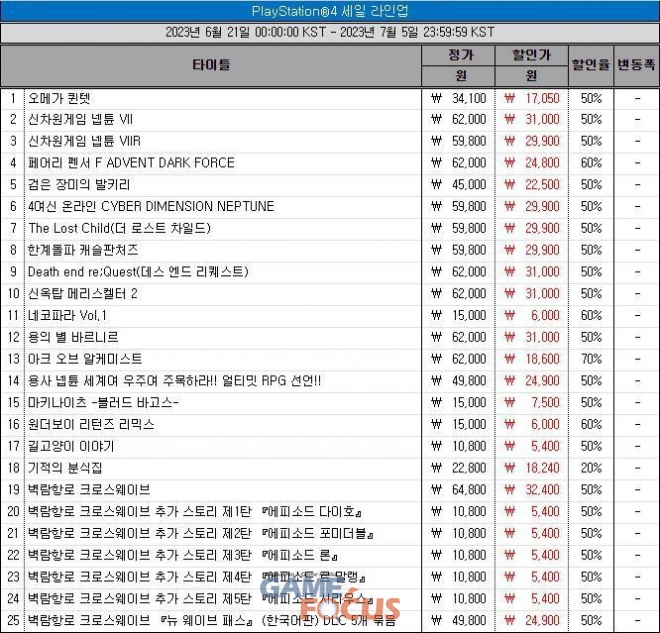Select regular price 49,800 for 용사 넵튠
The image size is (660, 633).
(469, 381)
